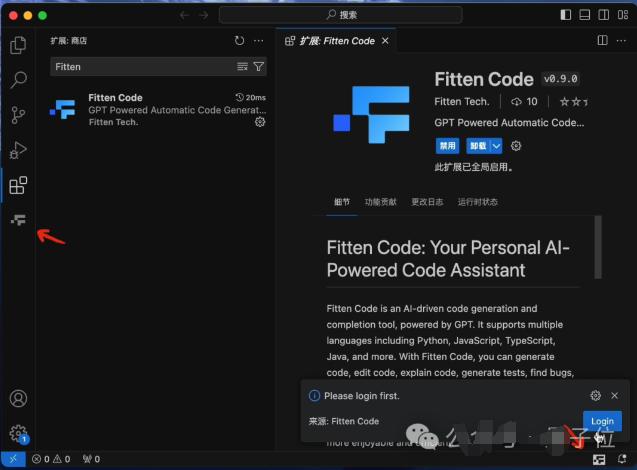Open the Explorer view in activity bar

click(x=18, y=45)
